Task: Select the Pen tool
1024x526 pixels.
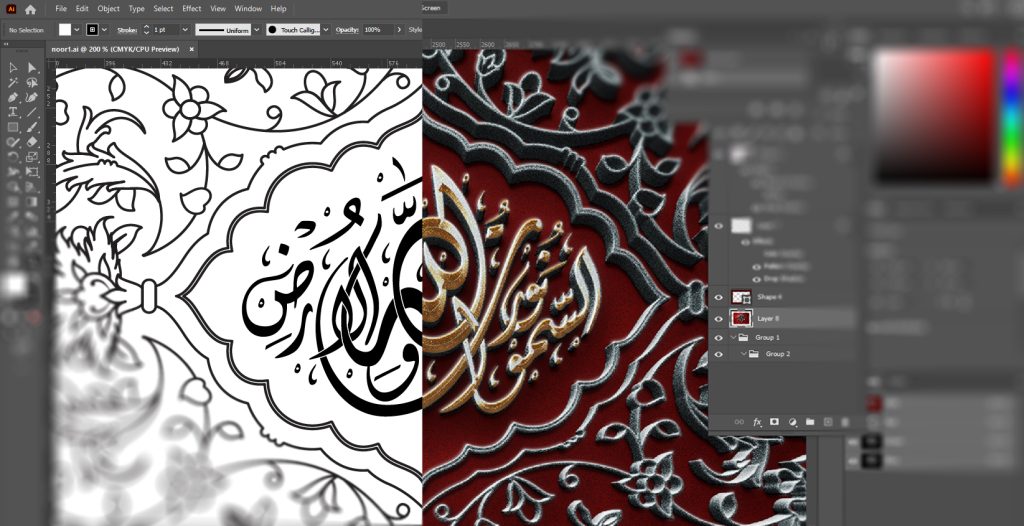Action: coord(13,98)
